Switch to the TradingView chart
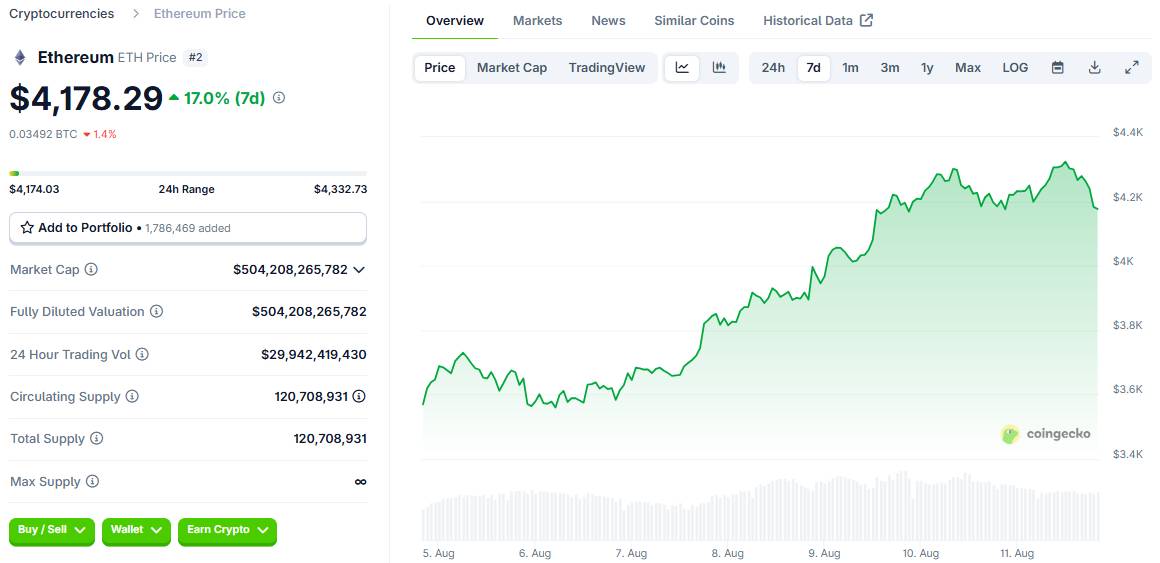 tap(607, 68)
